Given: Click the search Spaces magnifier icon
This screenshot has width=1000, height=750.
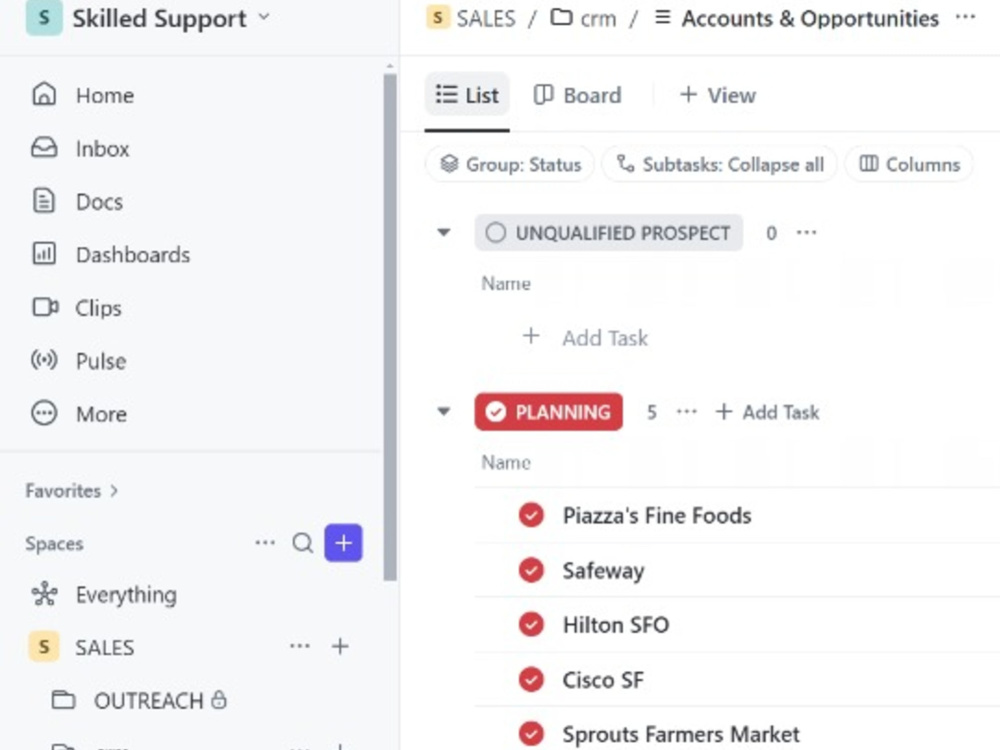Looking at the screenshot, I should click(x=303, y=543).
